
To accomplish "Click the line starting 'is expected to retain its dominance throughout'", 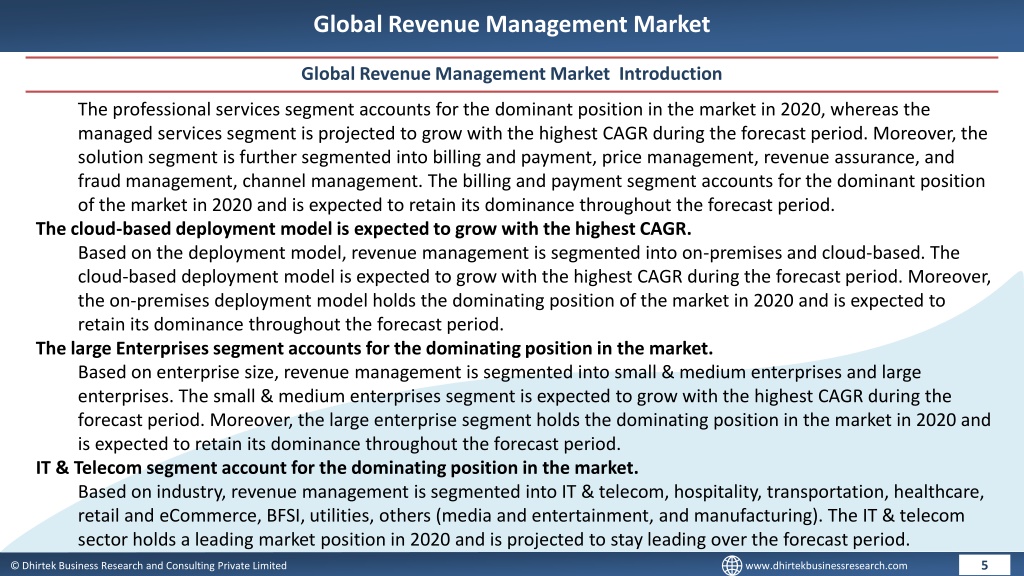I will click(349, 445).
